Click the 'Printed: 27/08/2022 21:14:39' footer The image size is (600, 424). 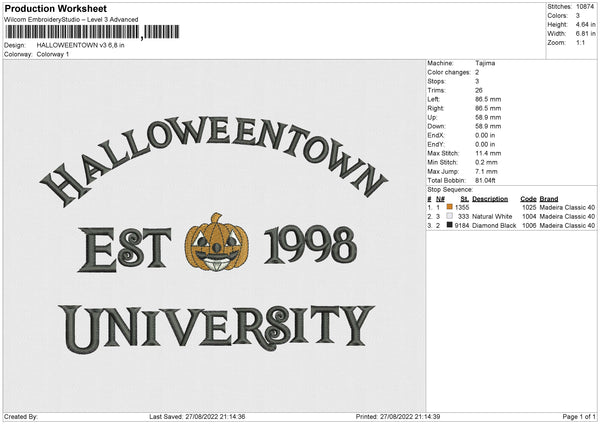(398, 417)
